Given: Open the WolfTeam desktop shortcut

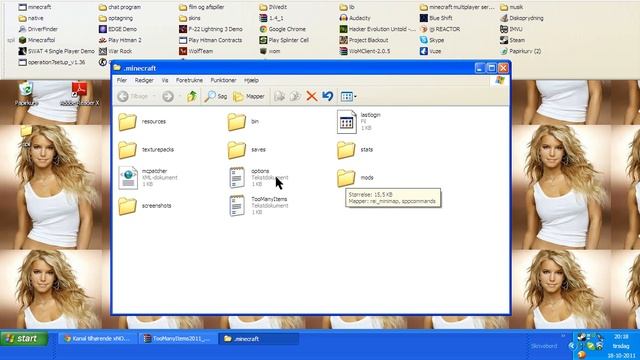Looking at the screenshot, I should coord(196,51).
